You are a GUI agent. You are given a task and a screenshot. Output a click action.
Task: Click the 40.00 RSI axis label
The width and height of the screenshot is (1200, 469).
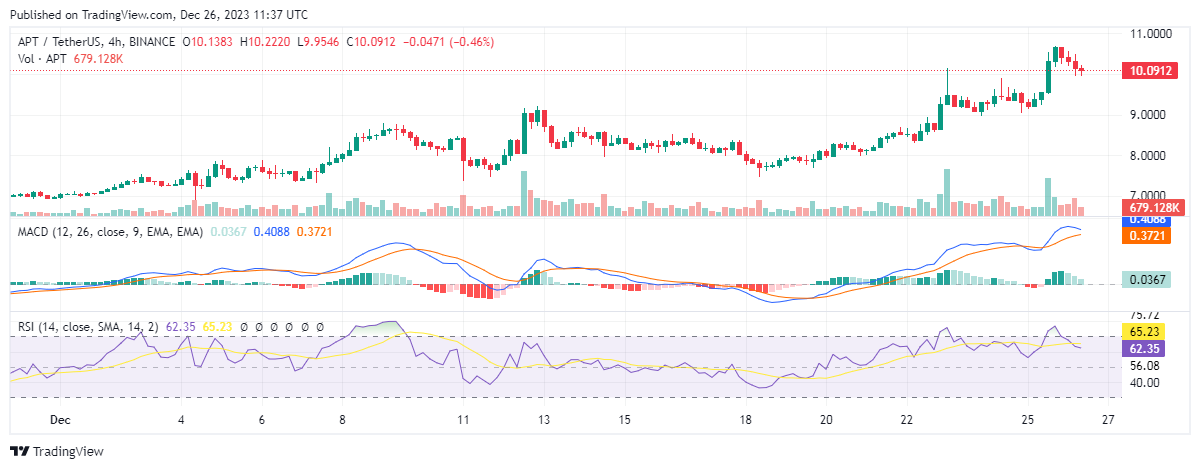tap(1147, 382)
